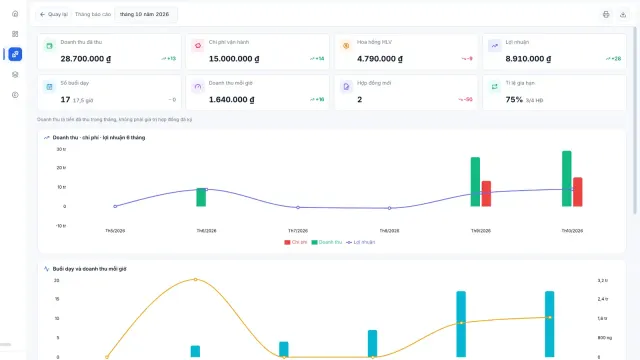Click the revenue note text below the cards
This screenshot has height=360, width=640.
pos(115,120)
